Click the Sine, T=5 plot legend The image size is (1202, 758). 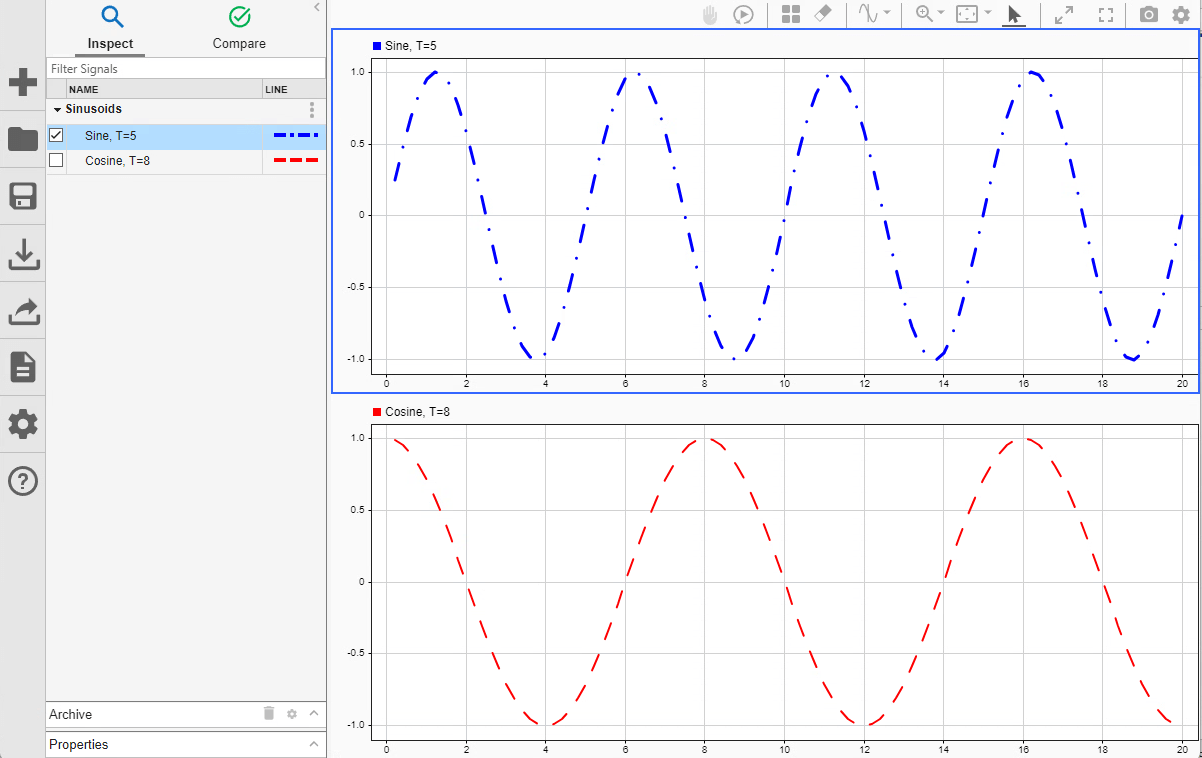(405, 46)
